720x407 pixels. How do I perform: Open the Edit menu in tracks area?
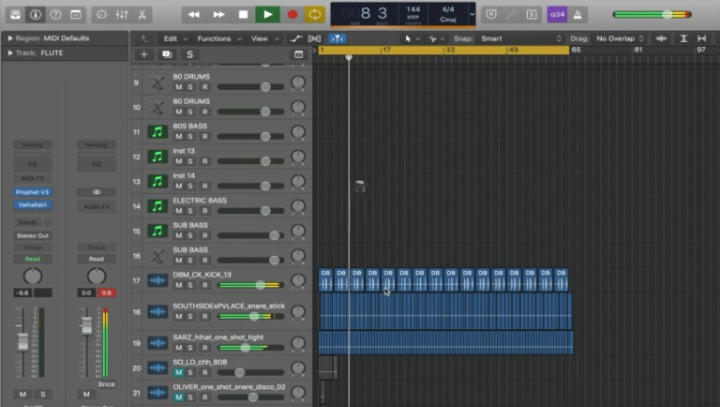pyautogui.click(x=175, y=39)
